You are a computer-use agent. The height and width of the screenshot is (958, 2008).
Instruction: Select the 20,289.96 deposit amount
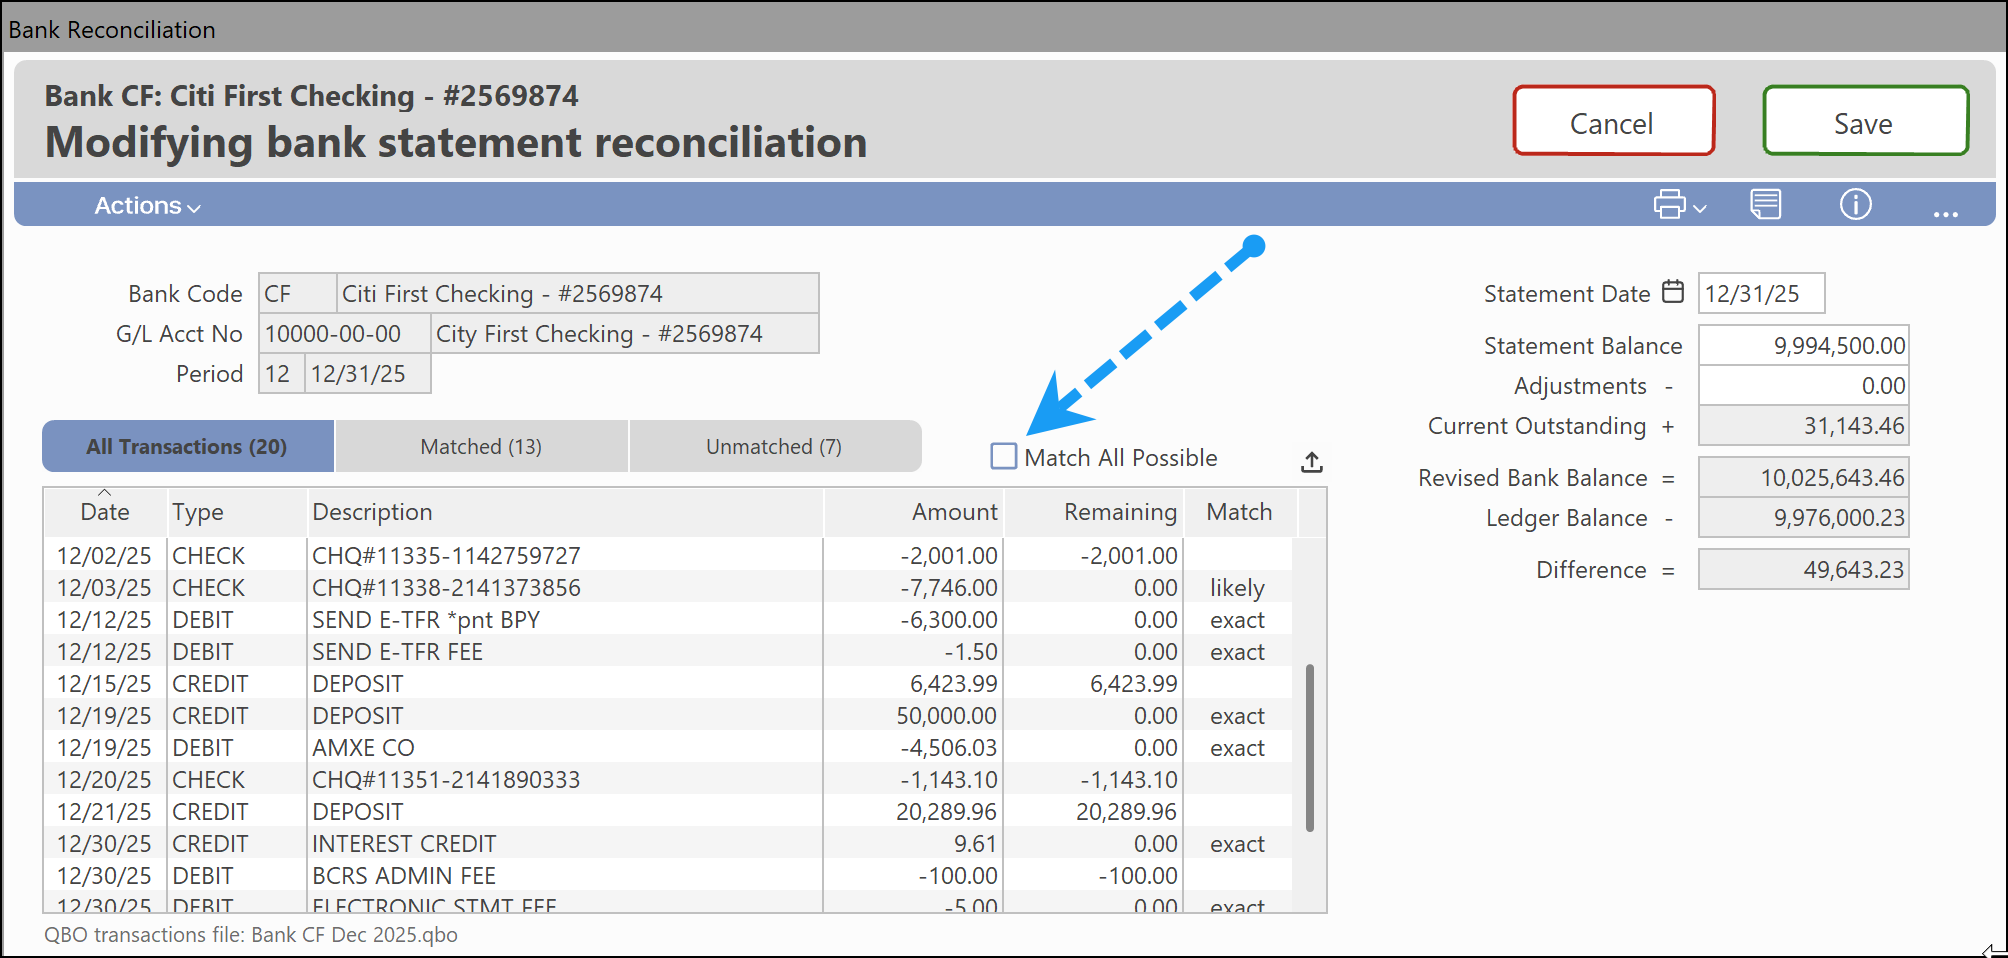point(946,811)
